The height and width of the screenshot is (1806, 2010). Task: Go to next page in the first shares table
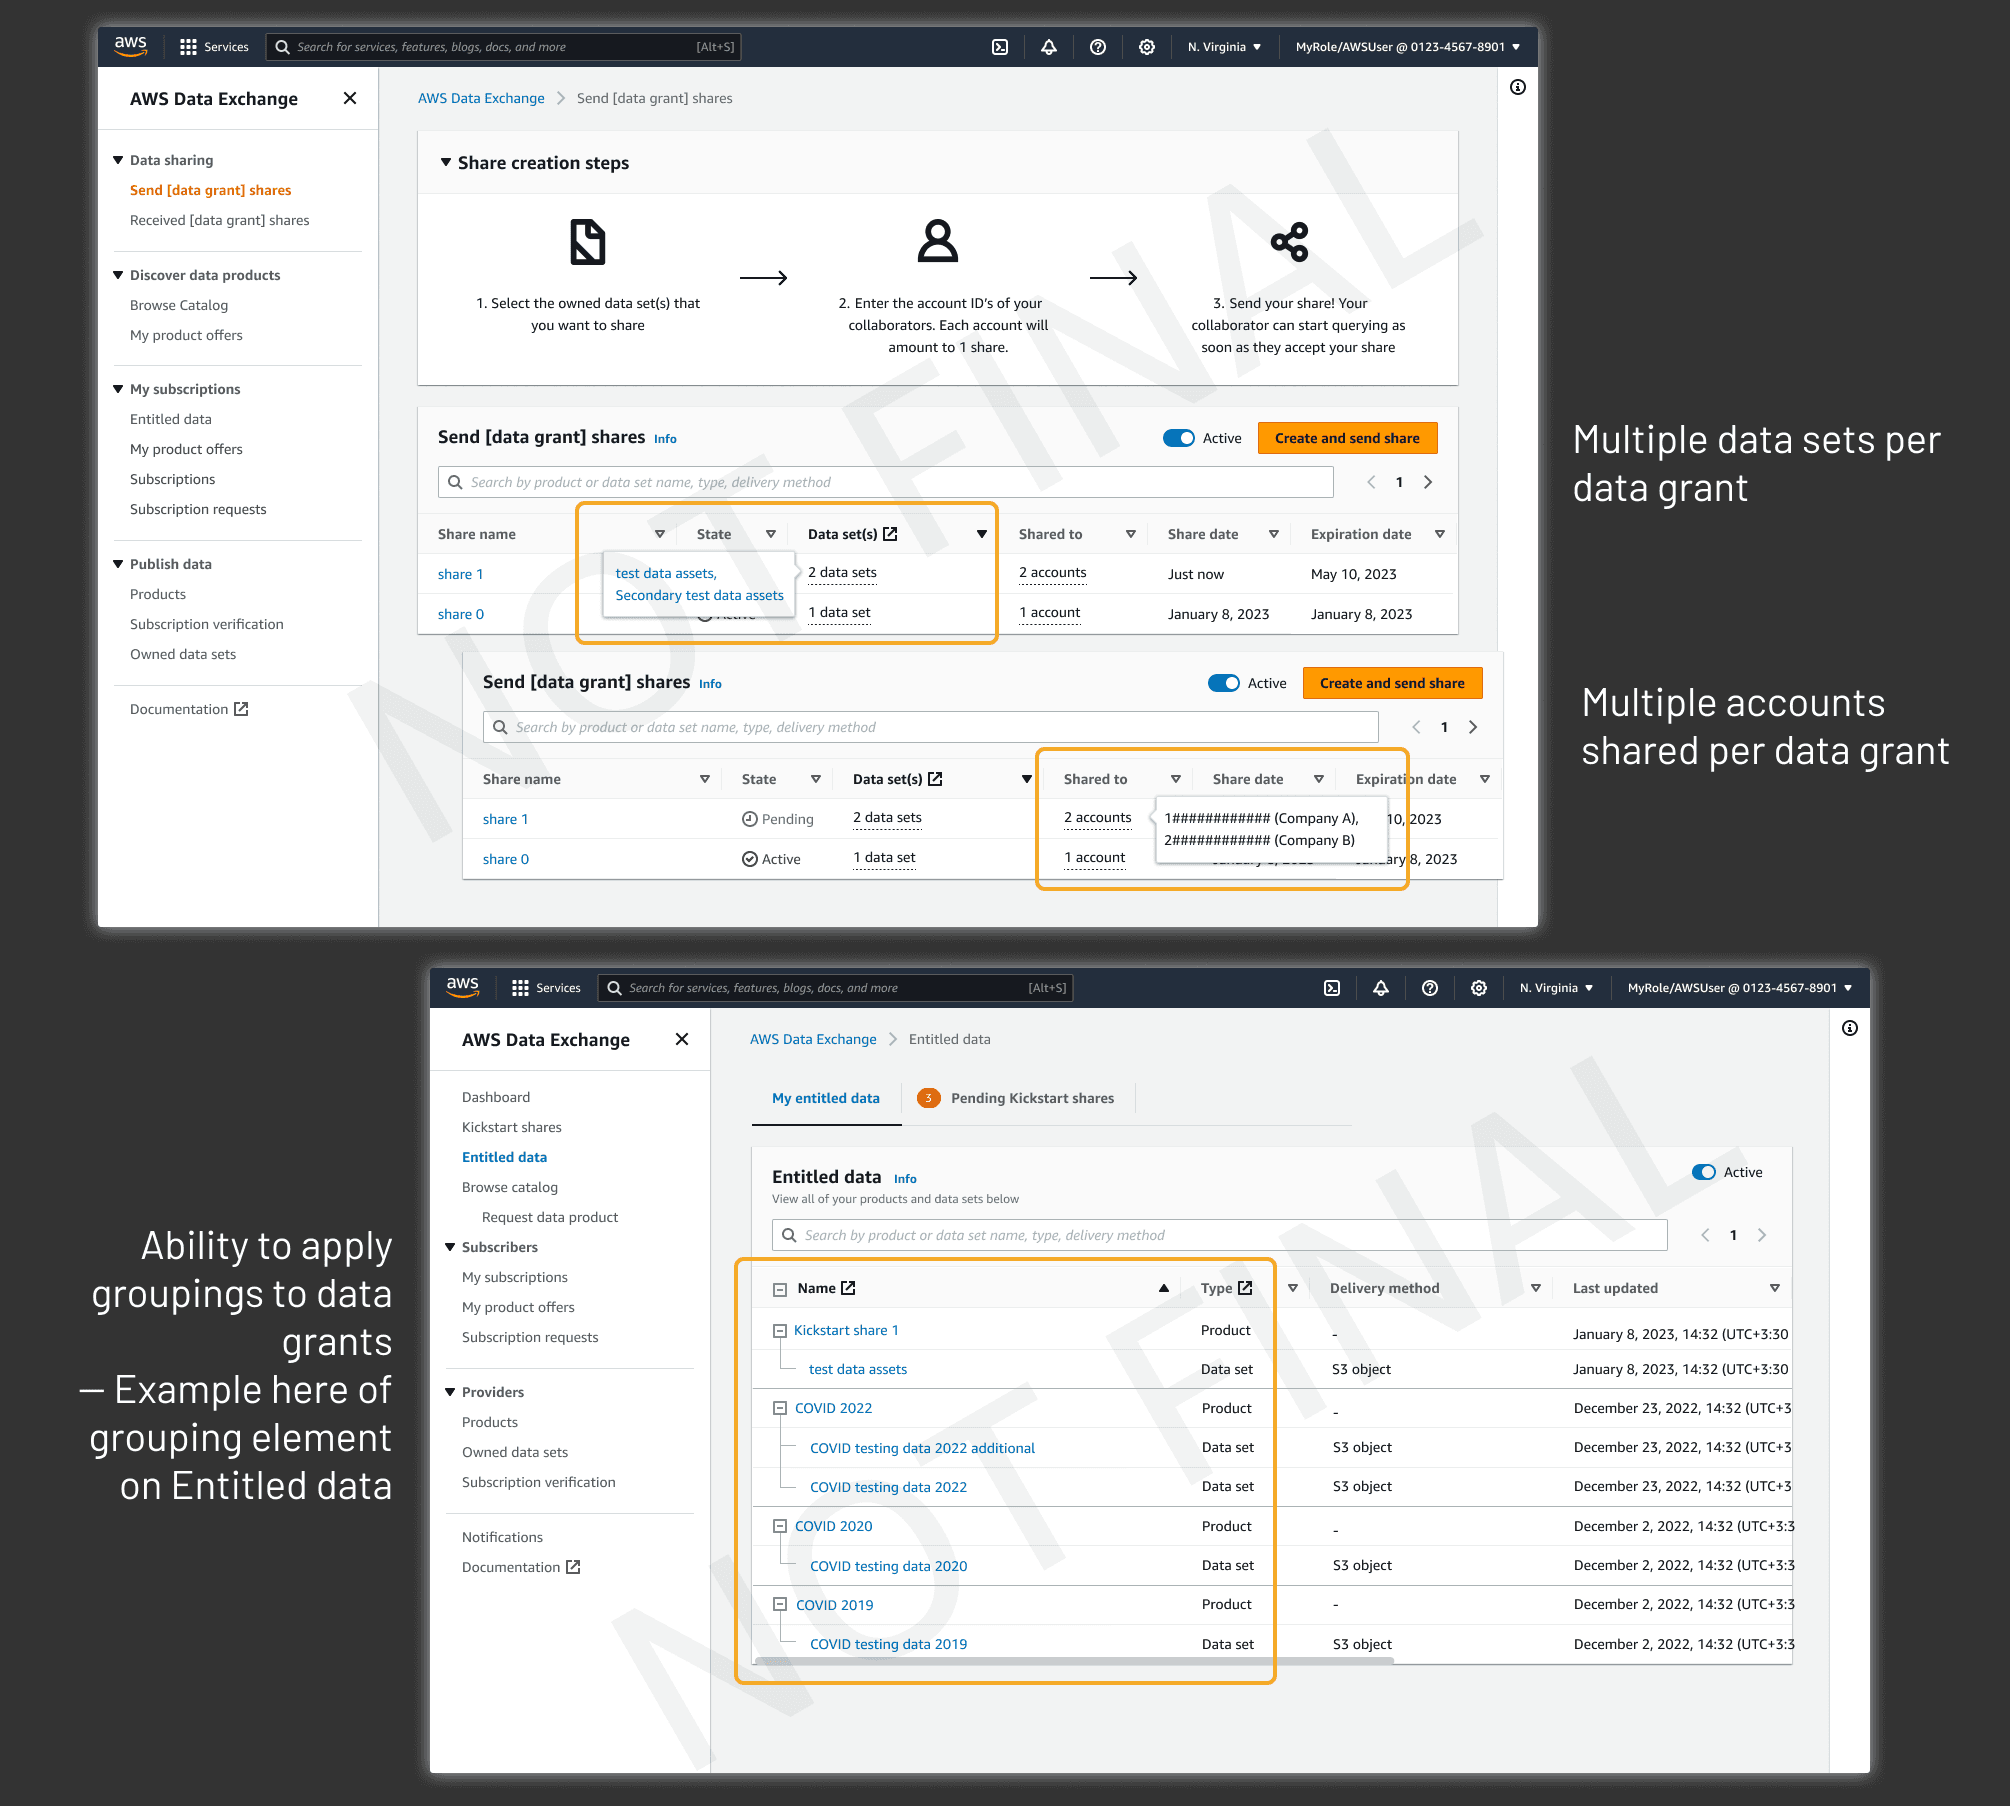click(1428, 482)
